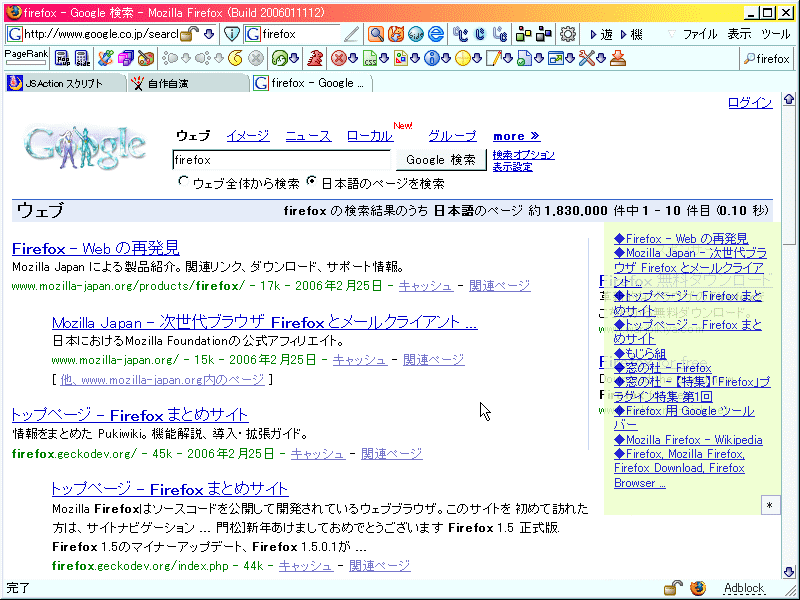This screenshot has height=600, width=800.
Task: Click the globe icon labeled Side
Action: pyautogui.click(x=415, y=34)
